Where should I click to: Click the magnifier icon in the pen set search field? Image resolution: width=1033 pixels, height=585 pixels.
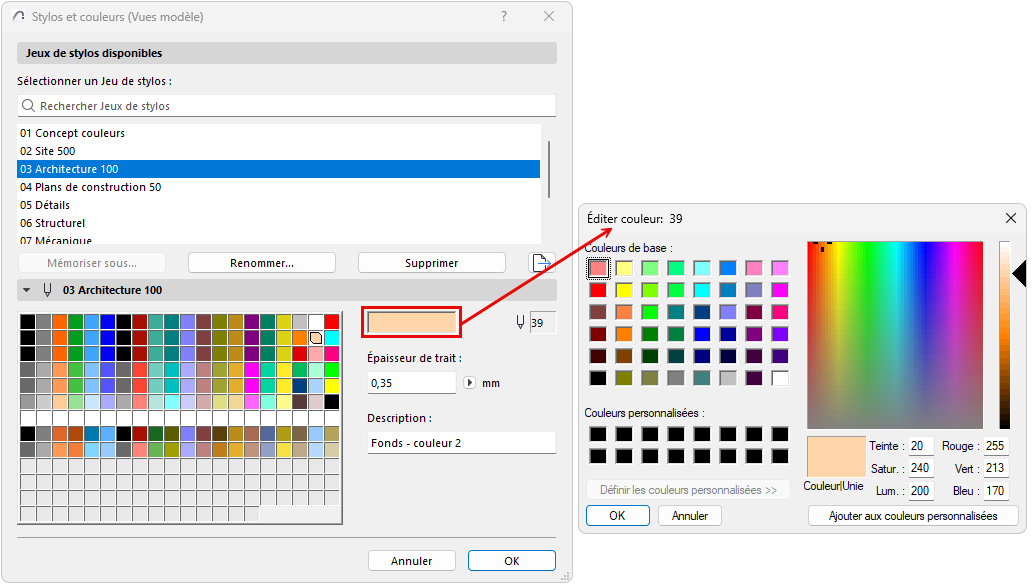[x=29, y=105]
